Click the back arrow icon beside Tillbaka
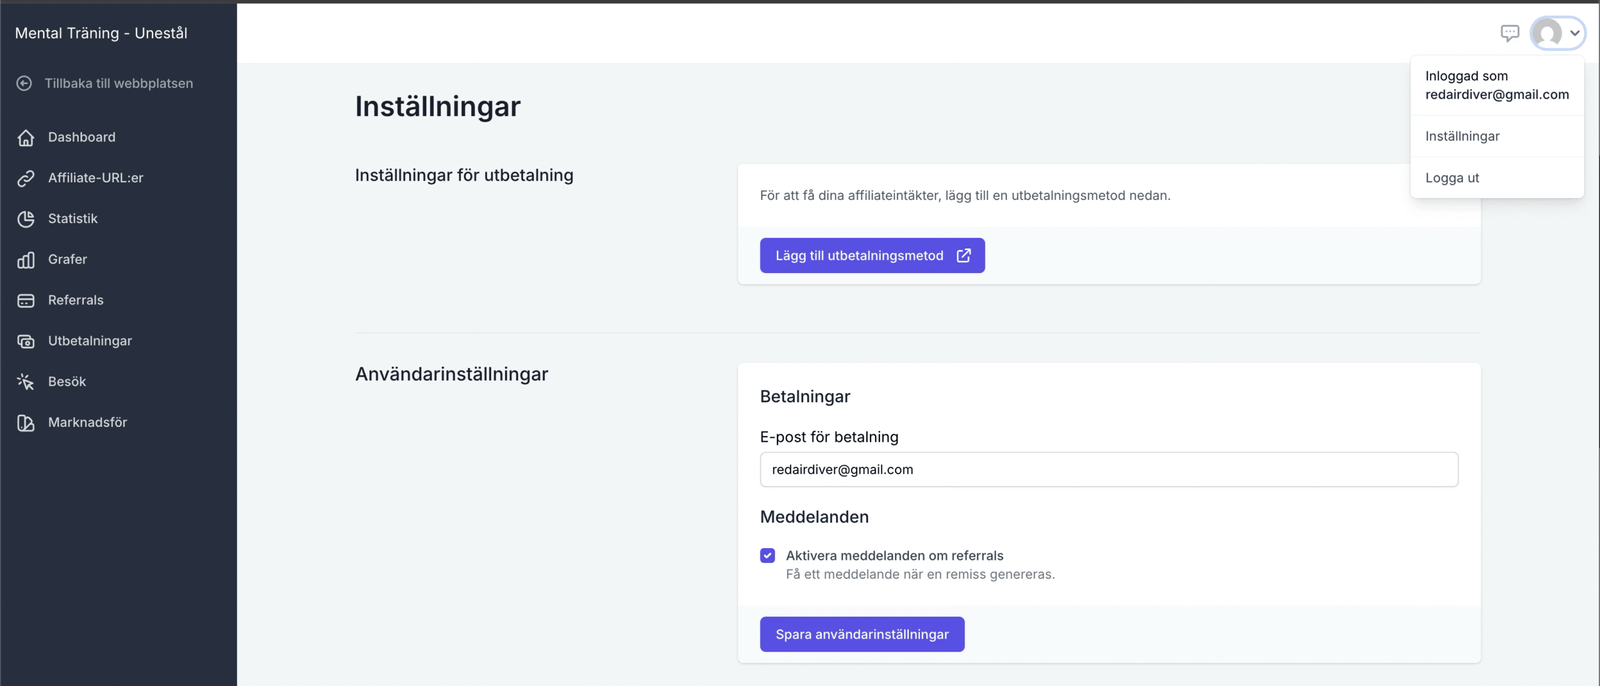 24,83
